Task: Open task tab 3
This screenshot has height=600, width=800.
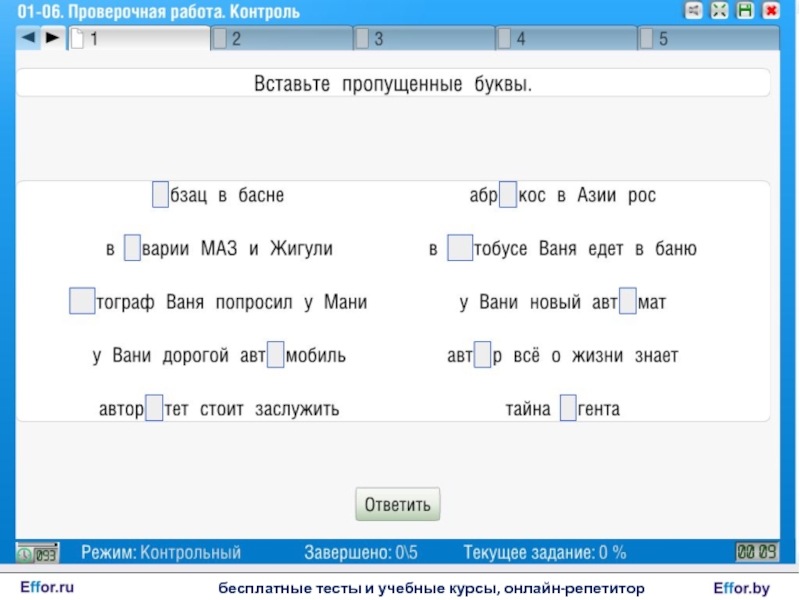Action: [424, 39]
